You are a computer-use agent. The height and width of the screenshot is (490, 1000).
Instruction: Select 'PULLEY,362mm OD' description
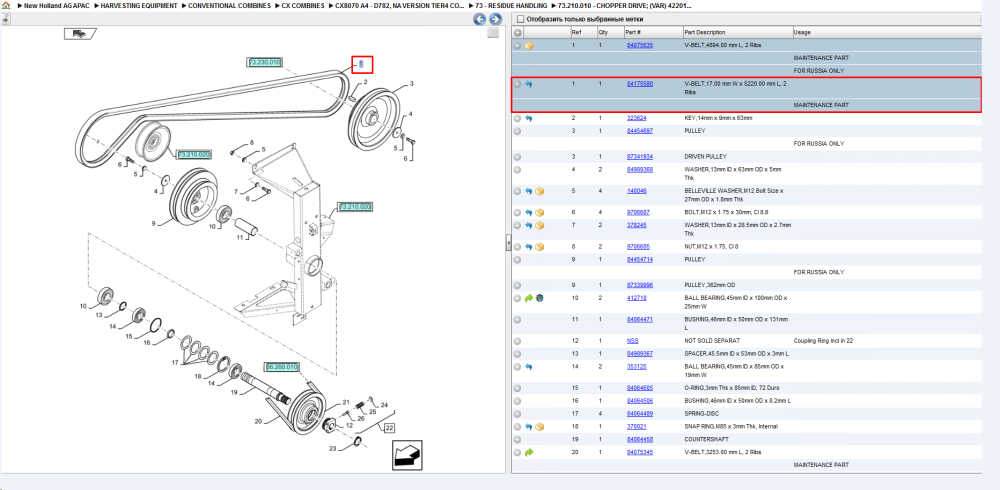pyautogui.click(x=710, y=285)
